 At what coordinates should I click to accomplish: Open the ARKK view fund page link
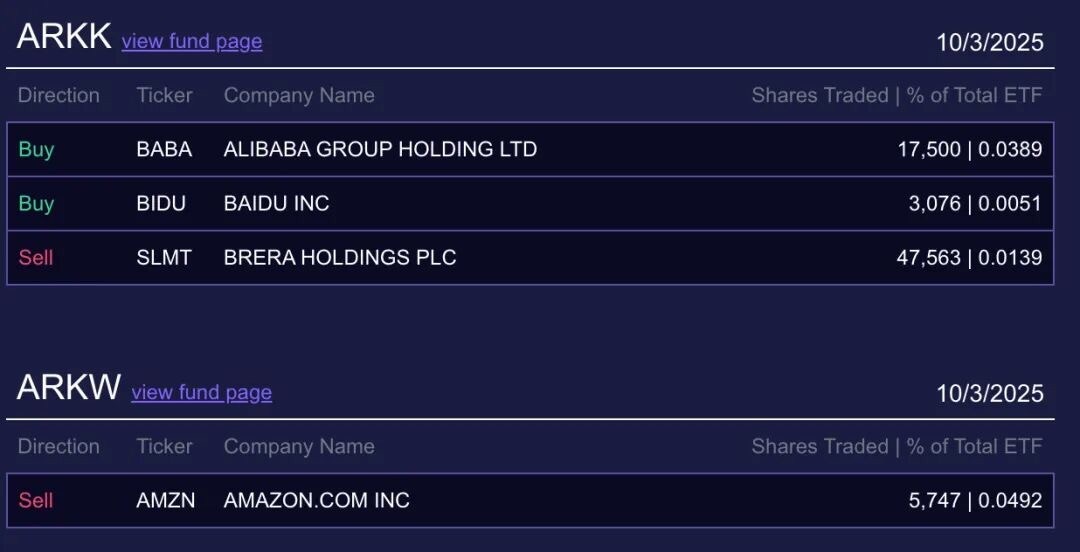point(192,41)
